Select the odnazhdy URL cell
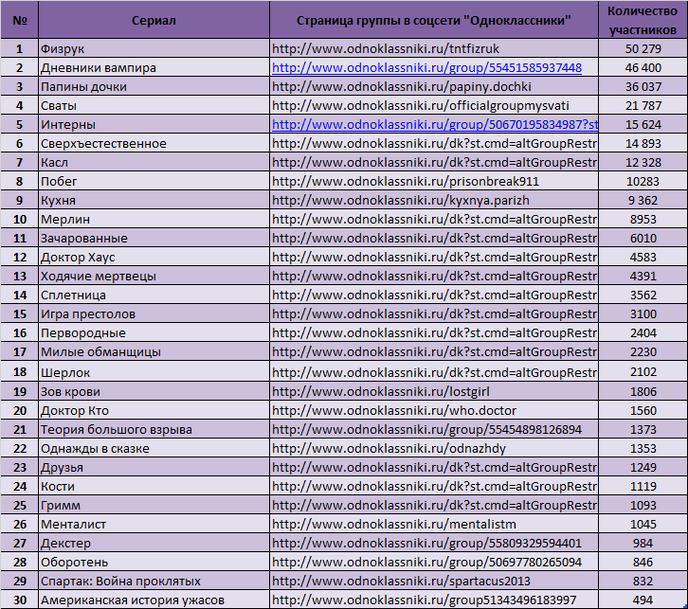688x609 pixels. pyautogui.click(x=434, y=448)
